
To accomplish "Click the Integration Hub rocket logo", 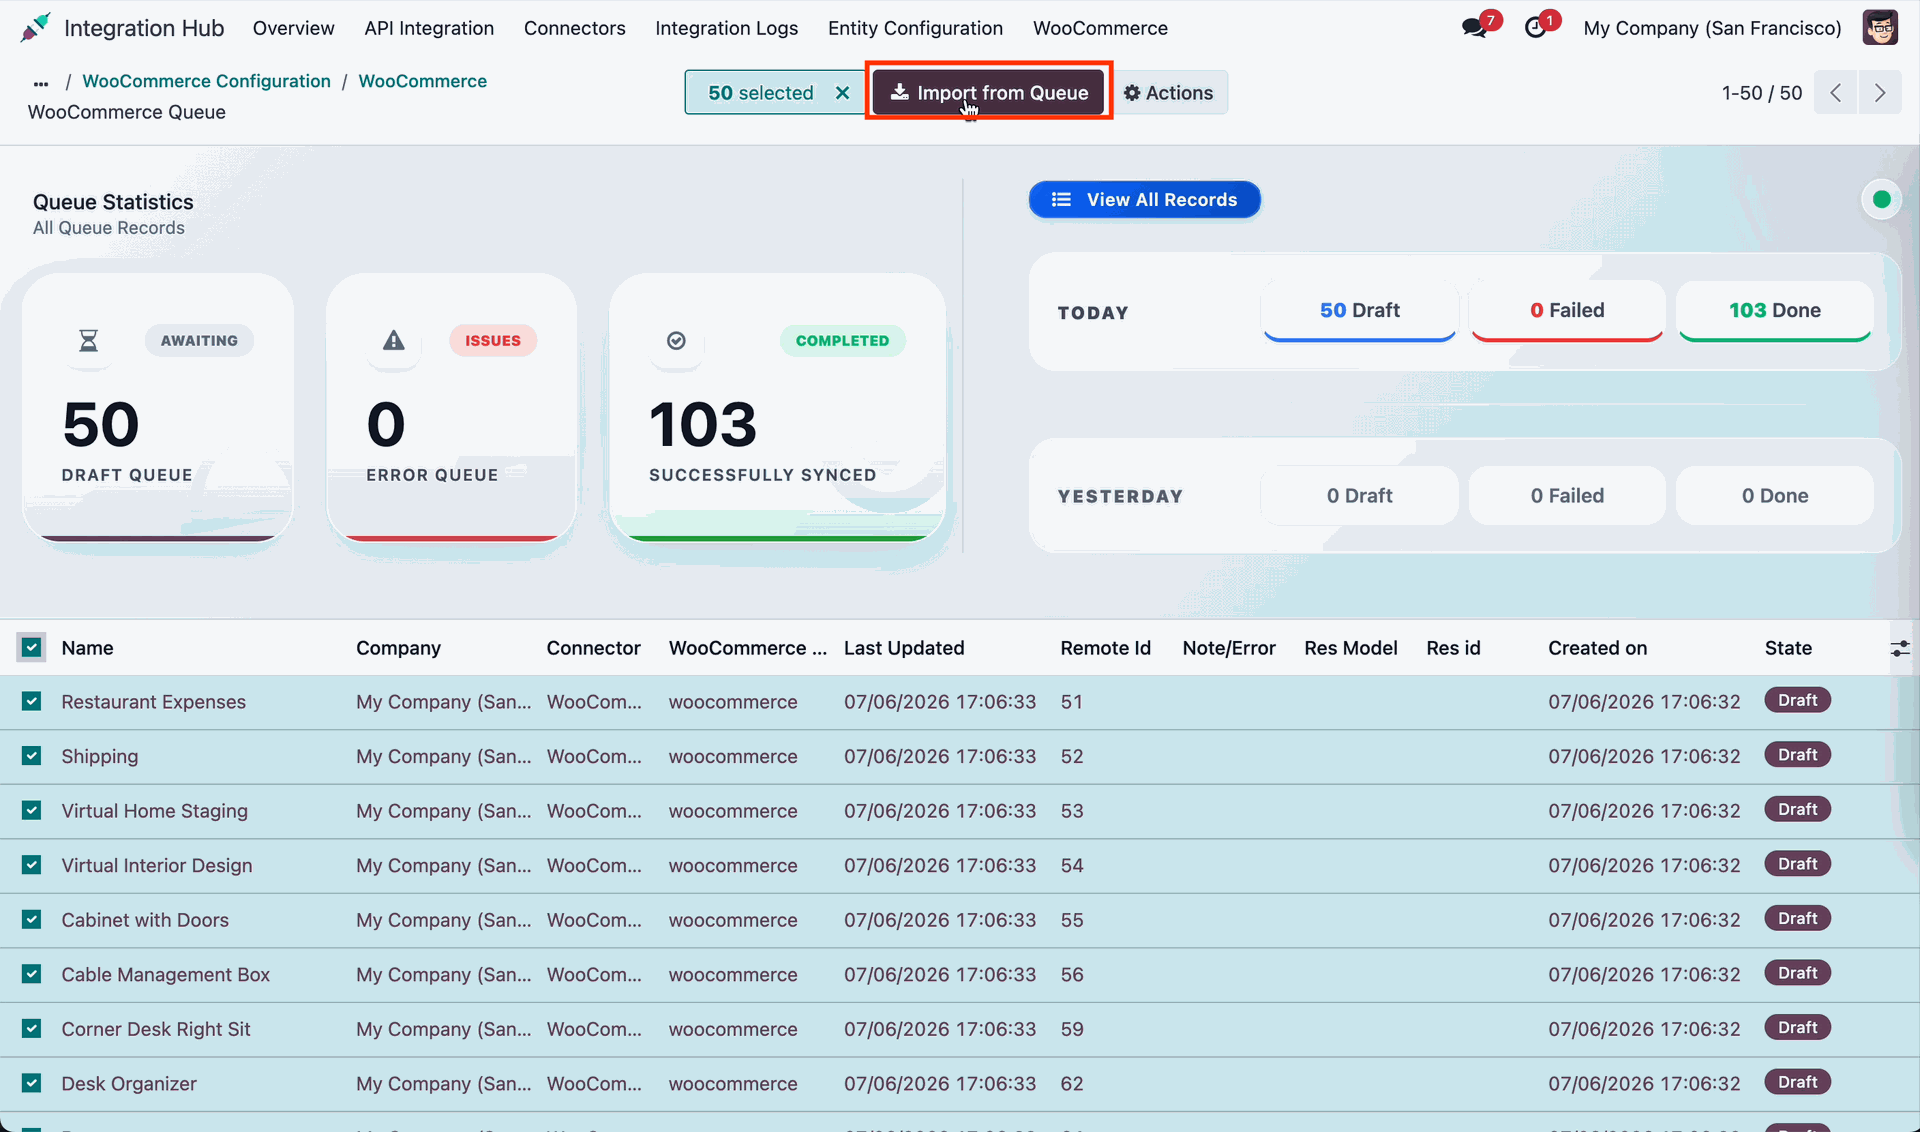I will click(35, 28).
